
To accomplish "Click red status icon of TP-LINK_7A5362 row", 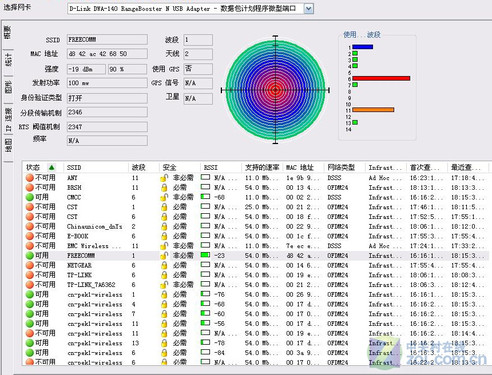I will 30,285.
